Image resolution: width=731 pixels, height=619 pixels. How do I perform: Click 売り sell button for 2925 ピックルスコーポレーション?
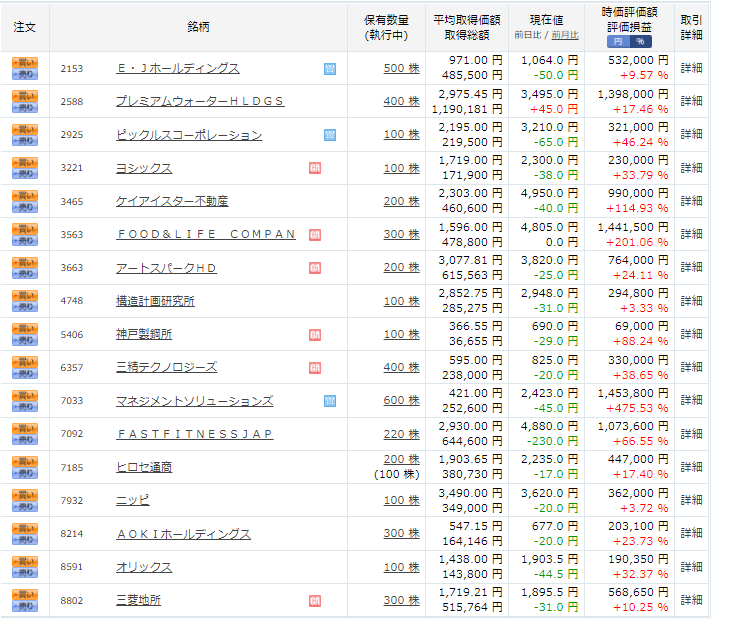[x=25, y=141]
